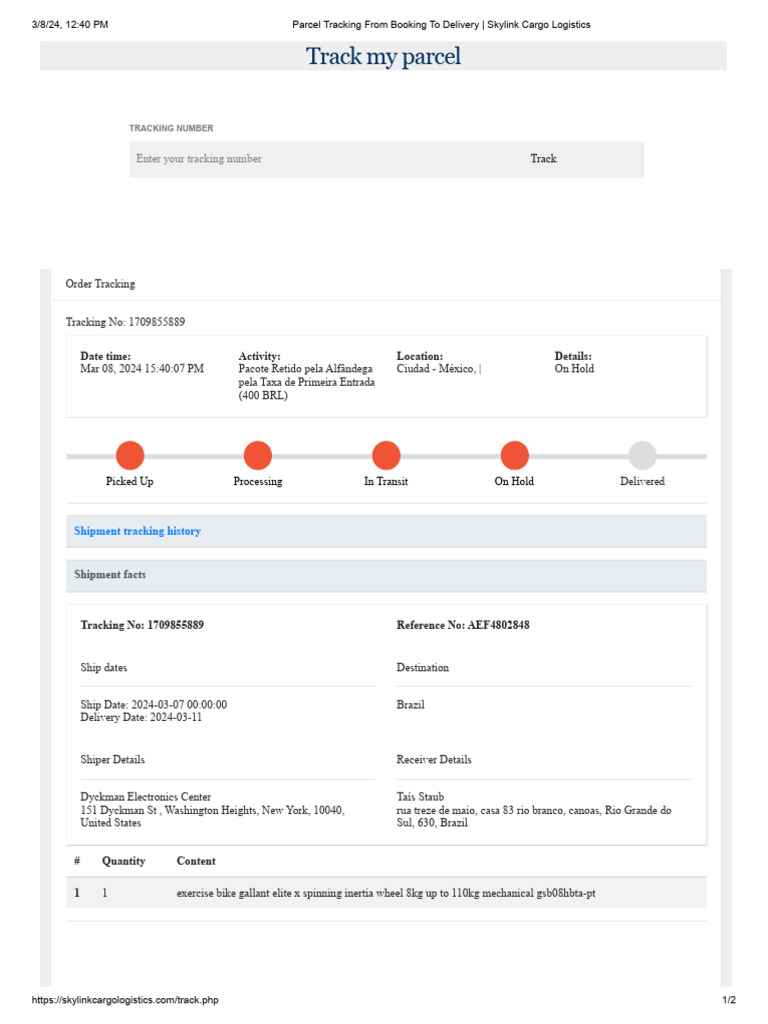
Task: Click the Receiver Details heading
Action: tap(434, 760)
